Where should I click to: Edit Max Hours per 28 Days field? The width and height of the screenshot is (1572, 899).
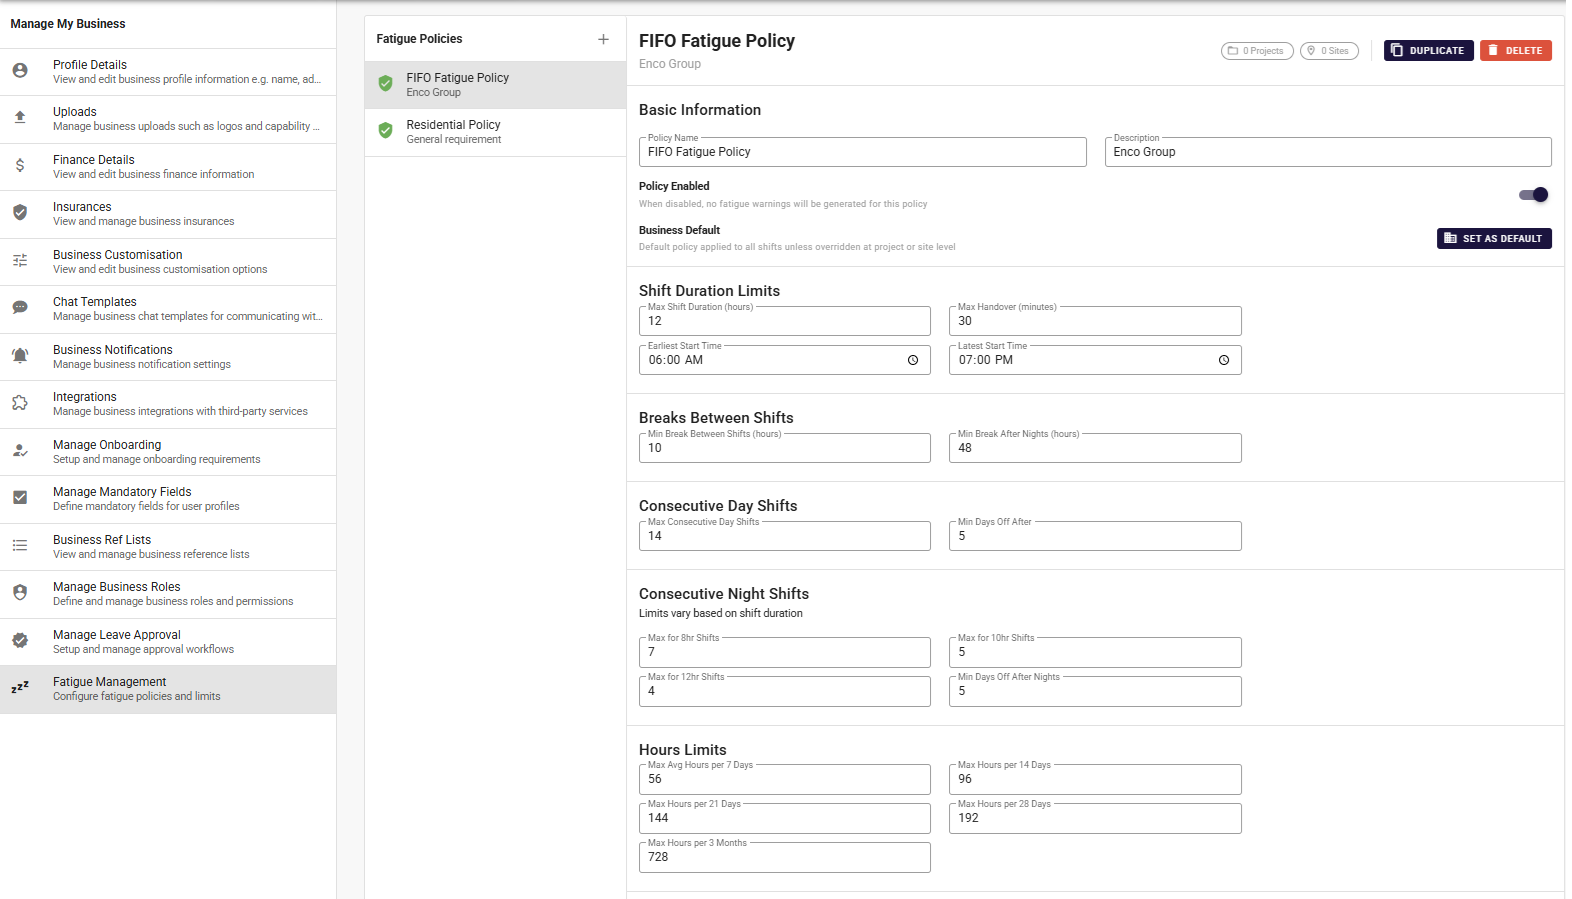tap(1095, 818)
